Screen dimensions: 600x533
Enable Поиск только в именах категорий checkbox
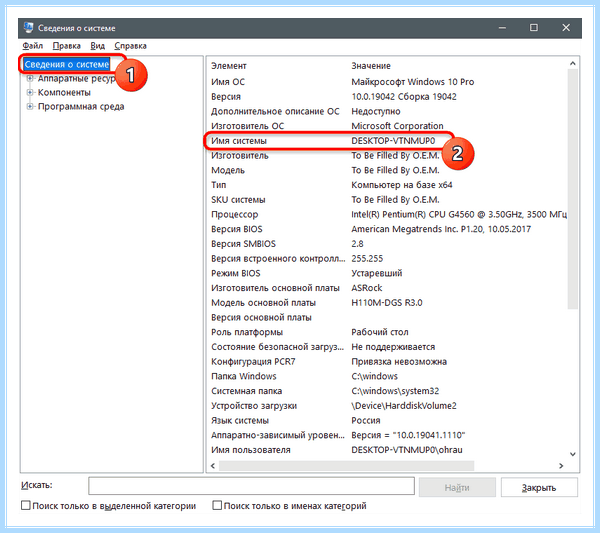tap(217, 505)
